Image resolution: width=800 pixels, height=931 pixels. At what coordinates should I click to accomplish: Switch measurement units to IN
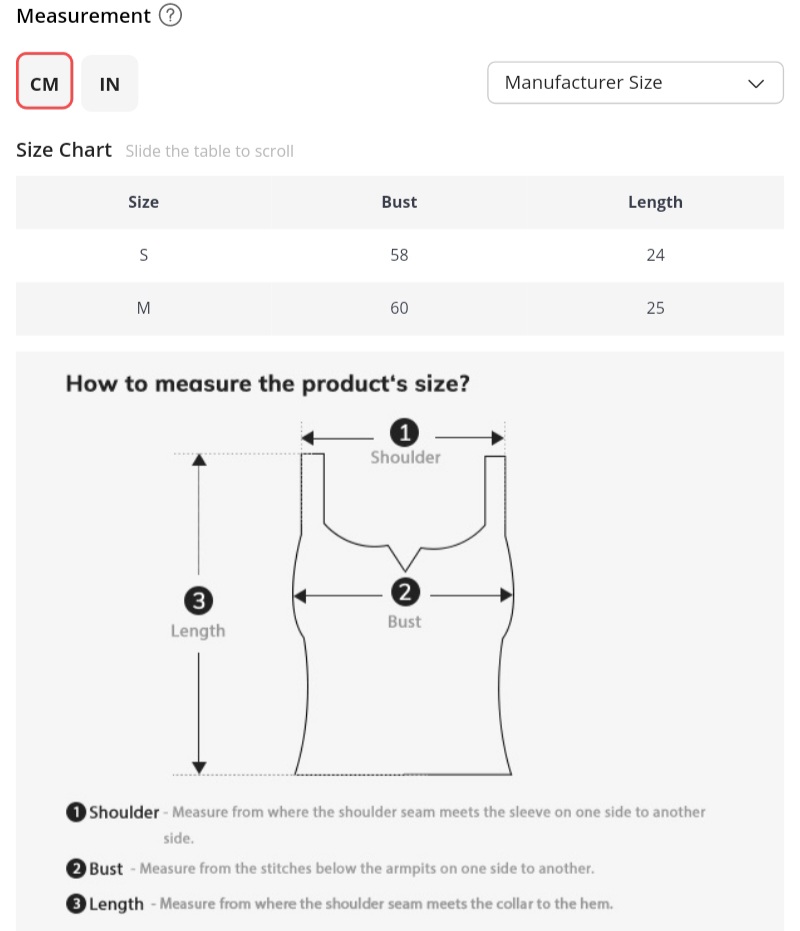click(x=109, y=83)
